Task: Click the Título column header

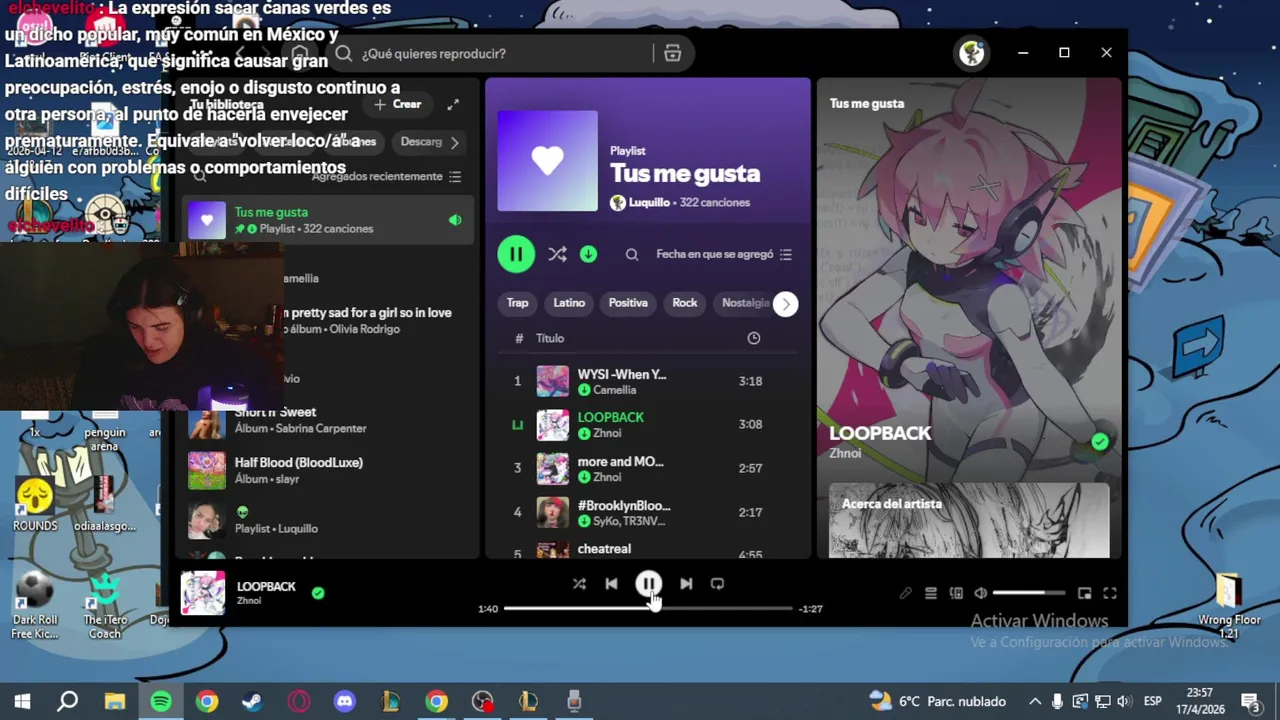Action: coord(550,338)
